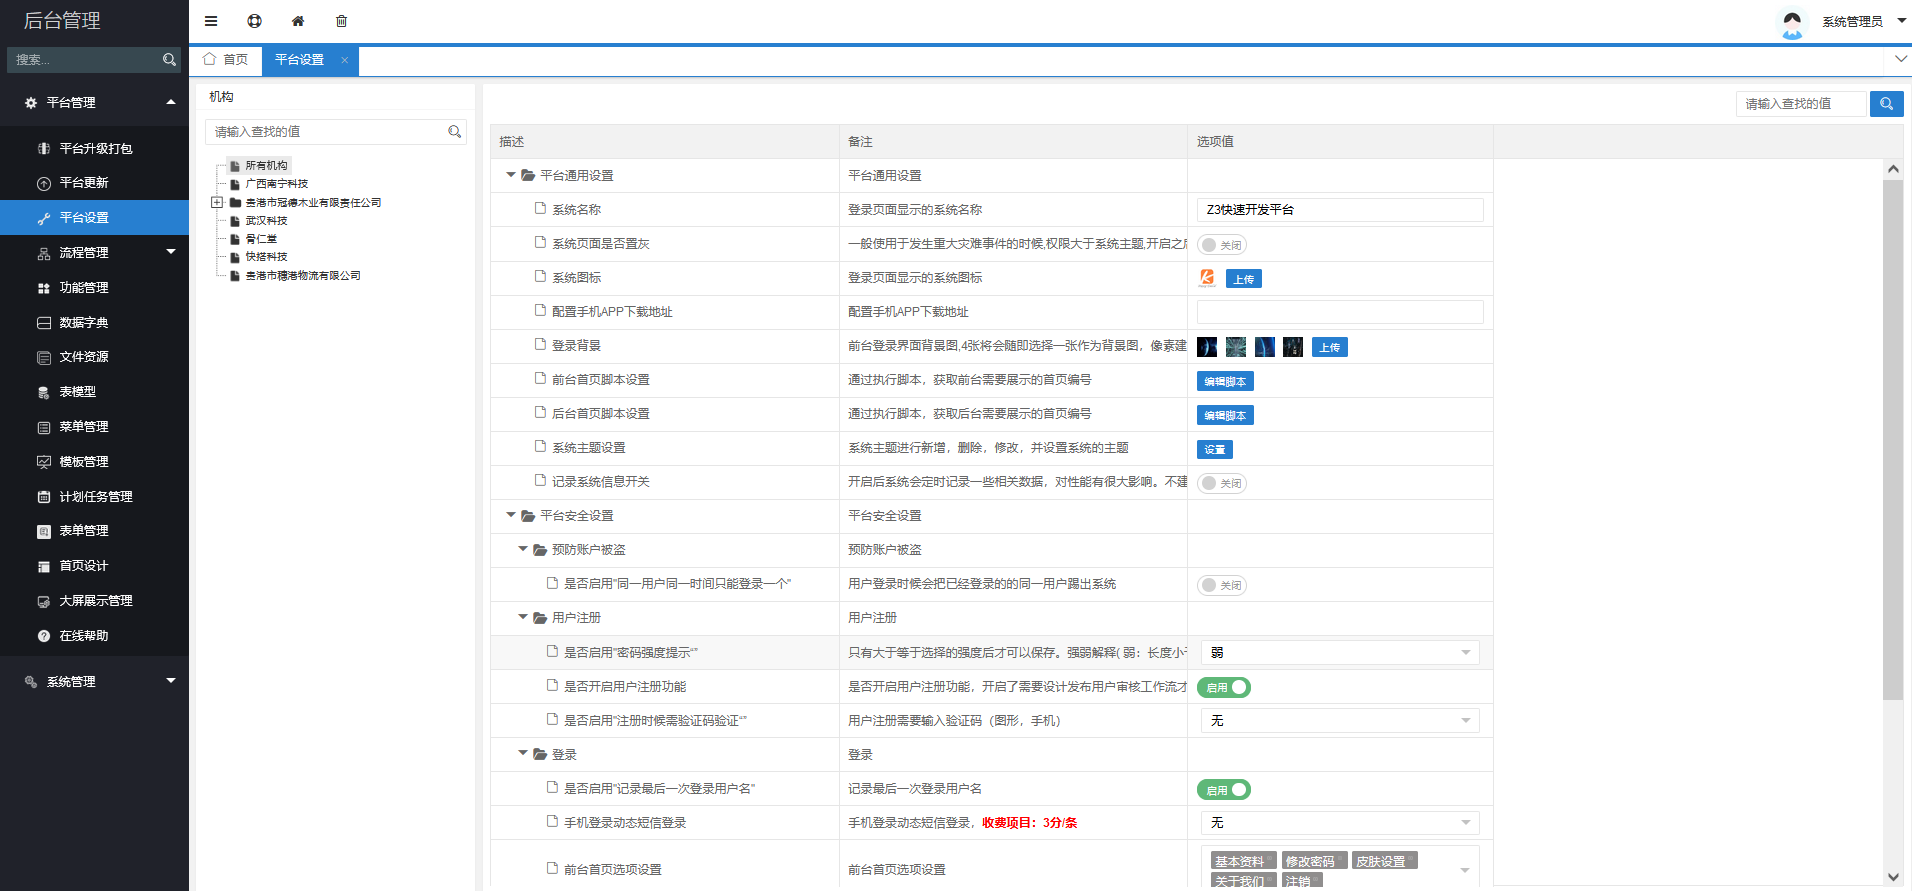The image size is (1912, 891).
Task: Click the 系统名称 input field
Action: pyautogui.click(x=1339, y=210)
